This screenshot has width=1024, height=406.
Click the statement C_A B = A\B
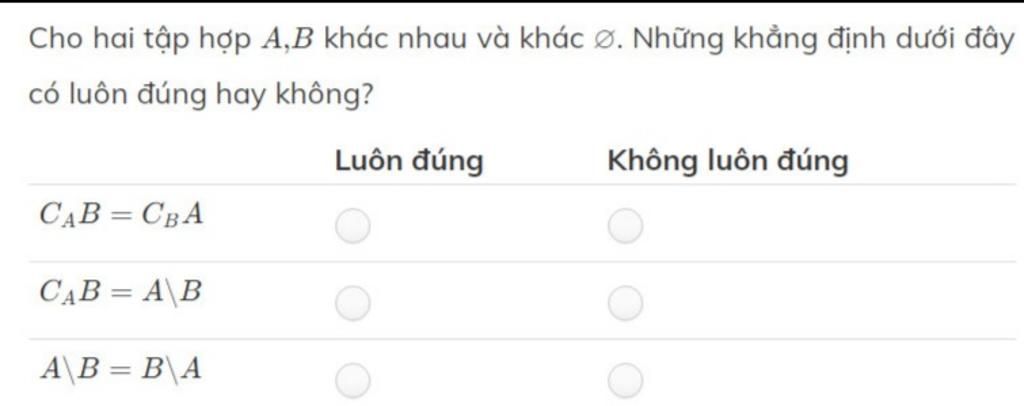pos(121,291)
